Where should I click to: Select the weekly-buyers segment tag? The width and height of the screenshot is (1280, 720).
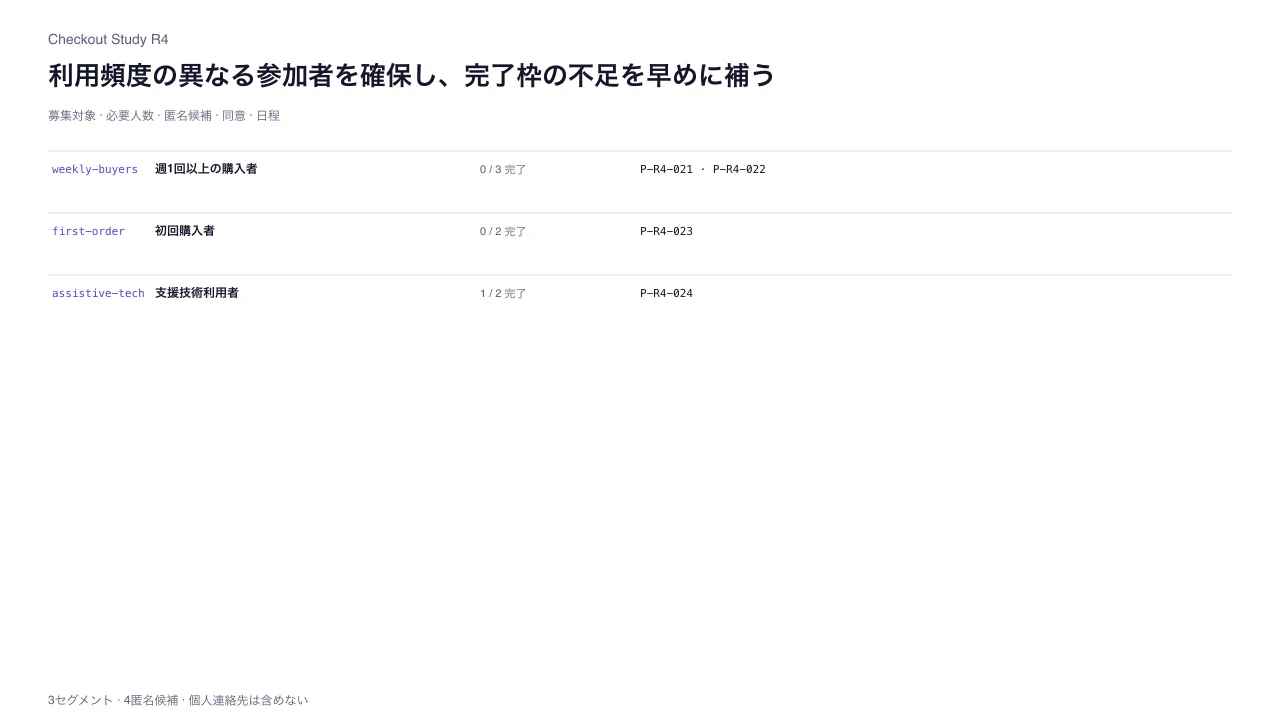click(x=95, y=169)
